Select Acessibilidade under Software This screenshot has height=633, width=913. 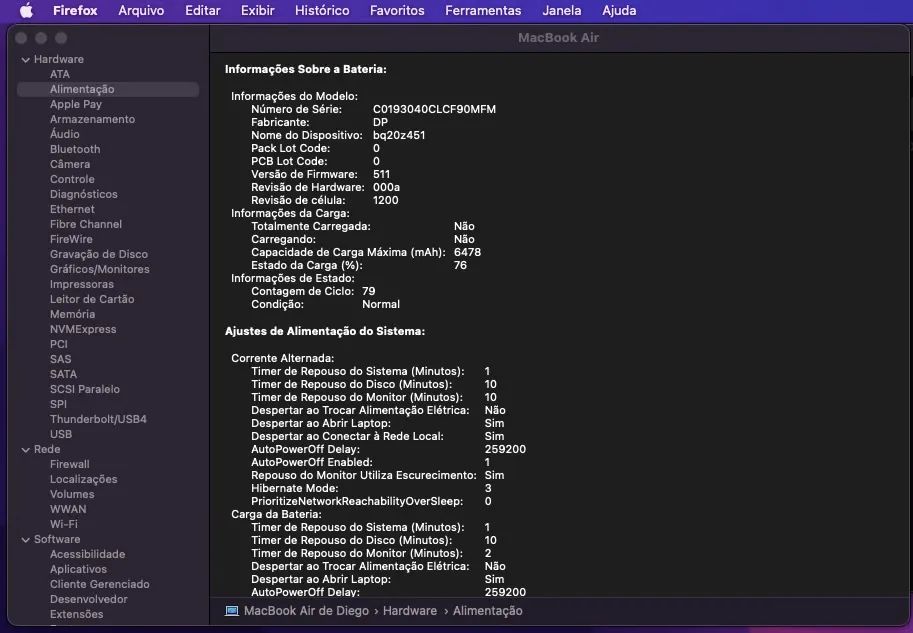pyautogui.click(x=88, y=554)
